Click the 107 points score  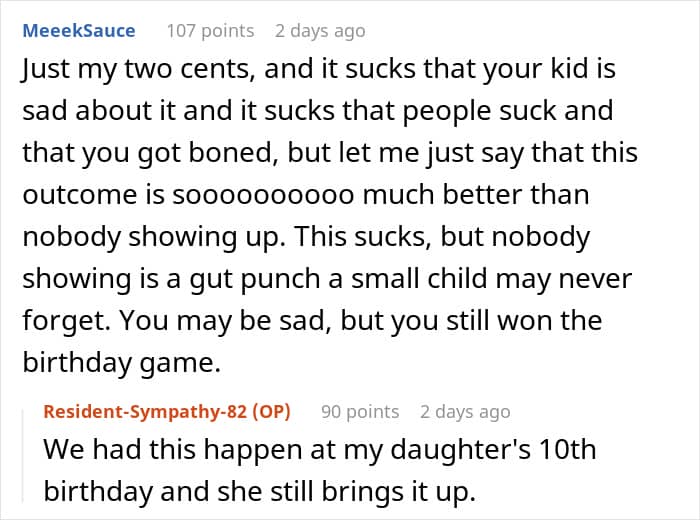[x=210, y=31]
